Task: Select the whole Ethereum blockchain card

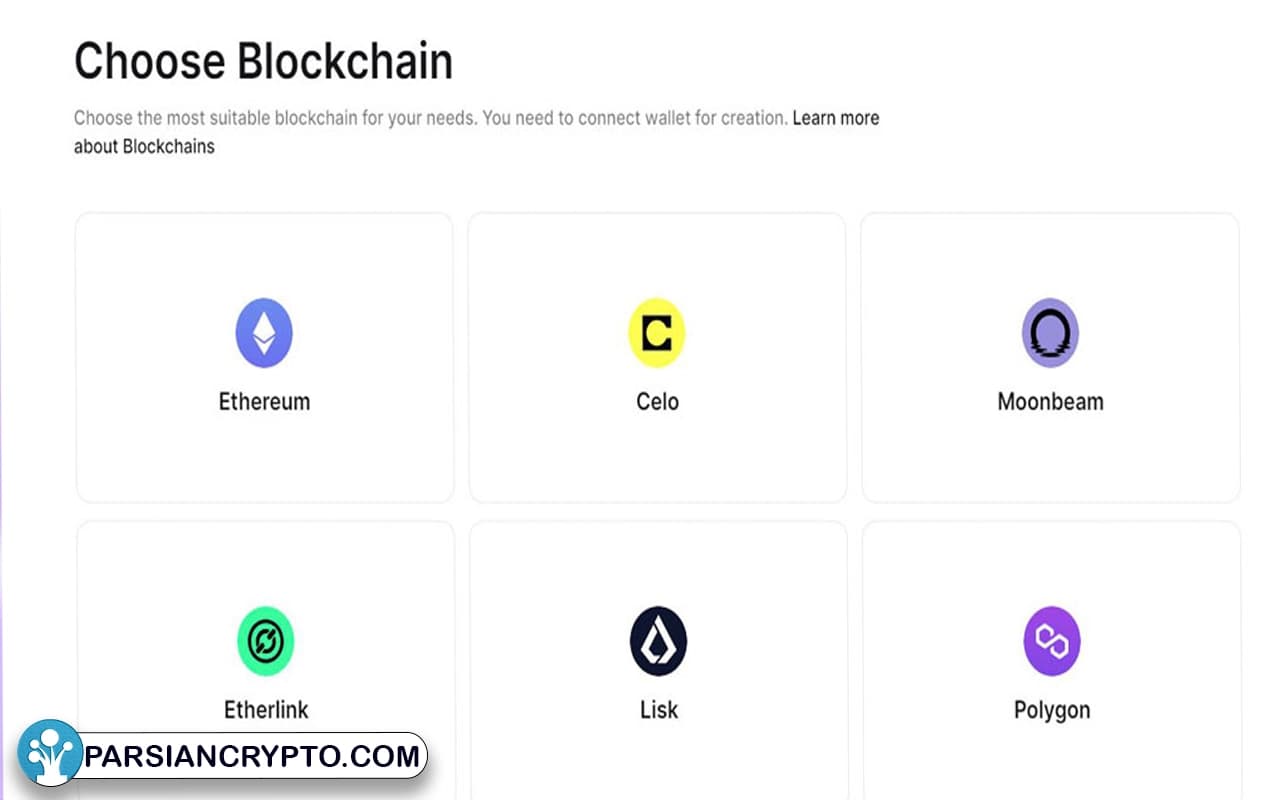Action: pos(264,357)
